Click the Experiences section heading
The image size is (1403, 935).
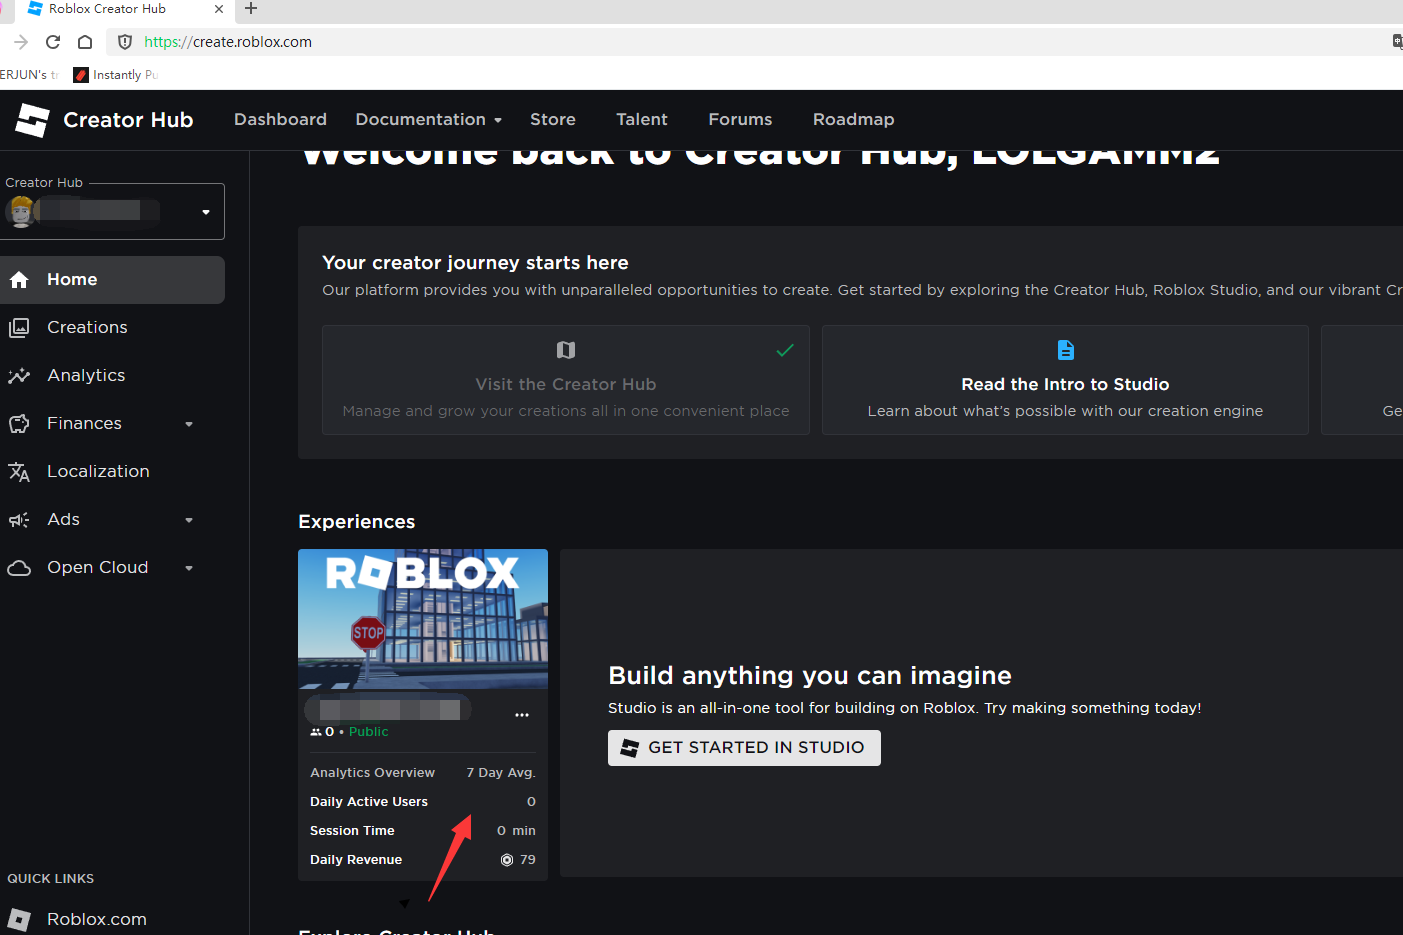(x=357, y=522)
